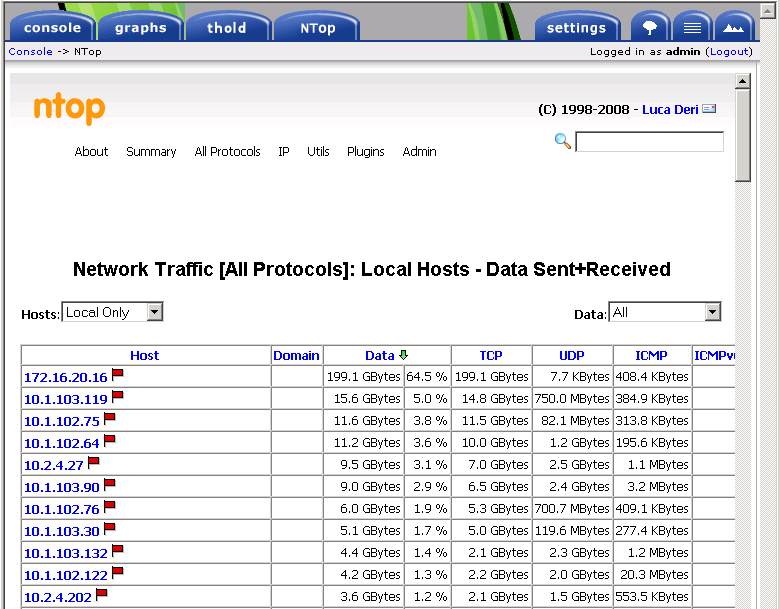Click the red flag next to 10.1.102.122

(117, 572)
